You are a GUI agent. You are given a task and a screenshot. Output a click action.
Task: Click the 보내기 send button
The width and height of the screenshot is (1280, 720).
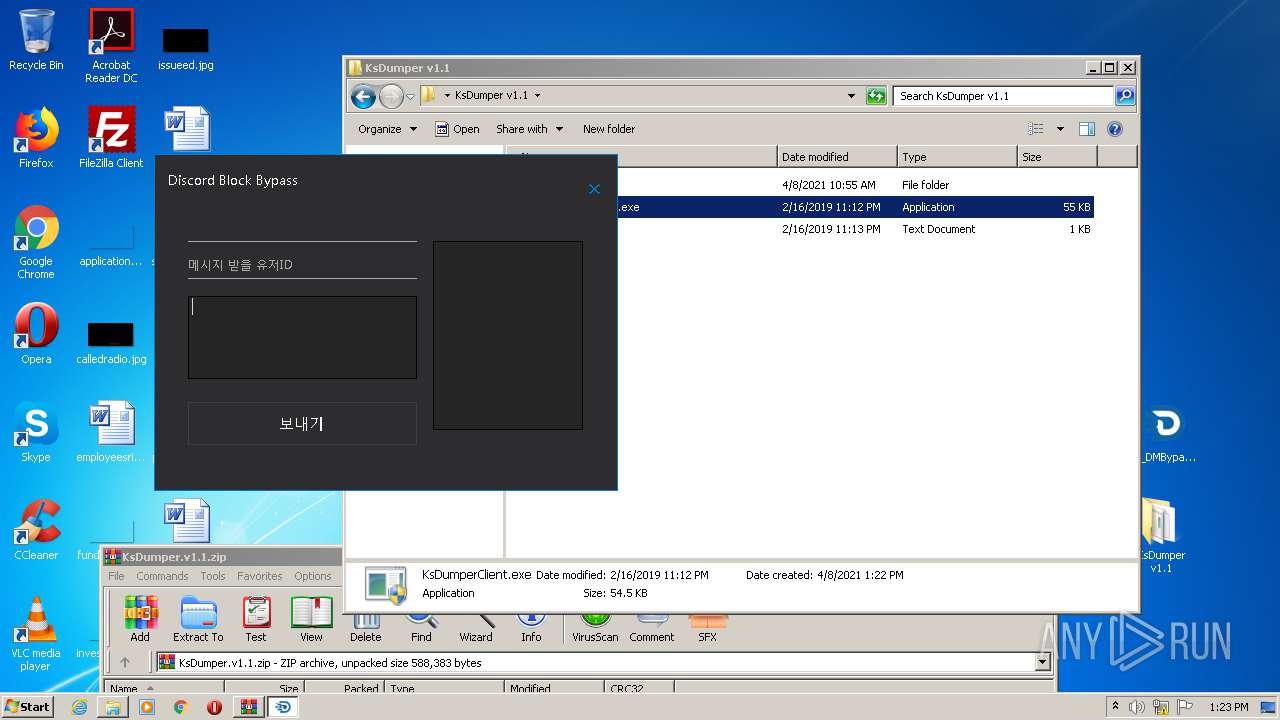click(x=302, y=423)
